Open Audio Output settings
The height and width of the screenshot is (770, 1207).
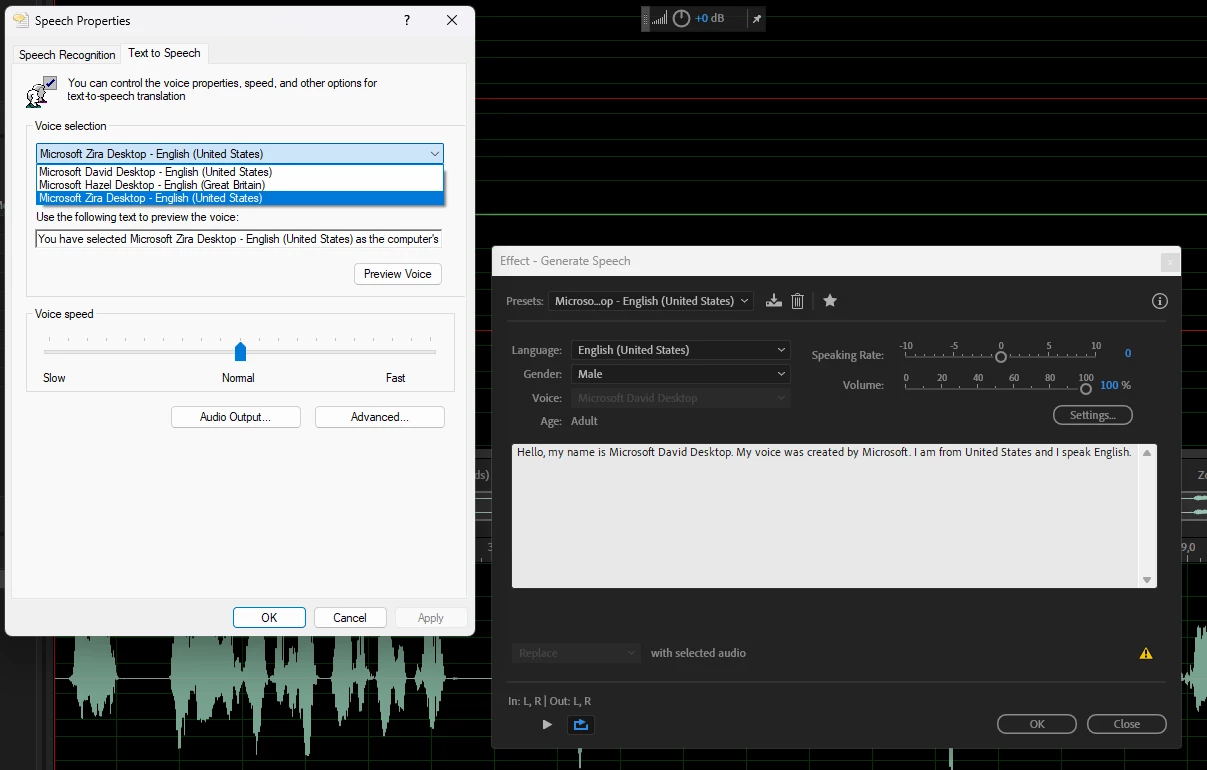(x=236, y=417)
